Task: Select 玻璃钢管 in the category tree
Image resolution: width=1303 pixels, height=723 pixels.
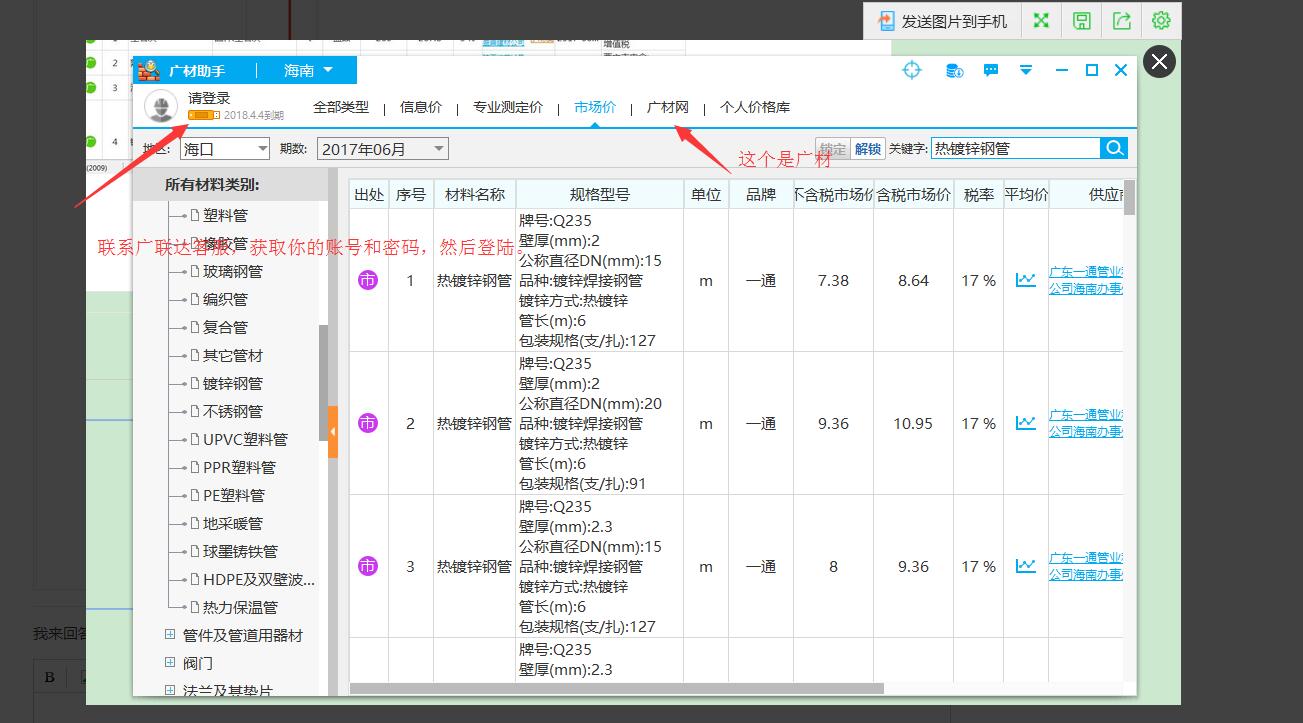Action: click(232, 271)
